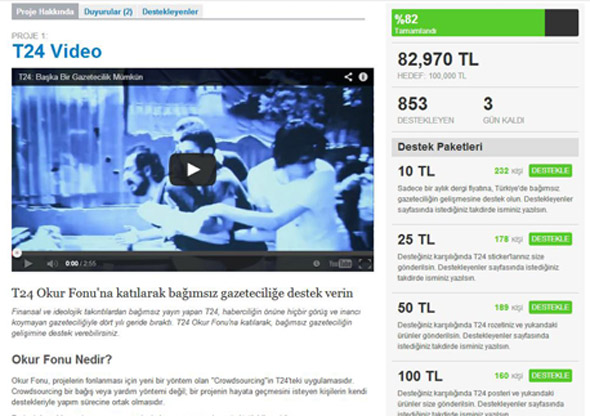Open the Destekleyenler tab
Viewport: 590px width, 416px height.
(170, 11)
